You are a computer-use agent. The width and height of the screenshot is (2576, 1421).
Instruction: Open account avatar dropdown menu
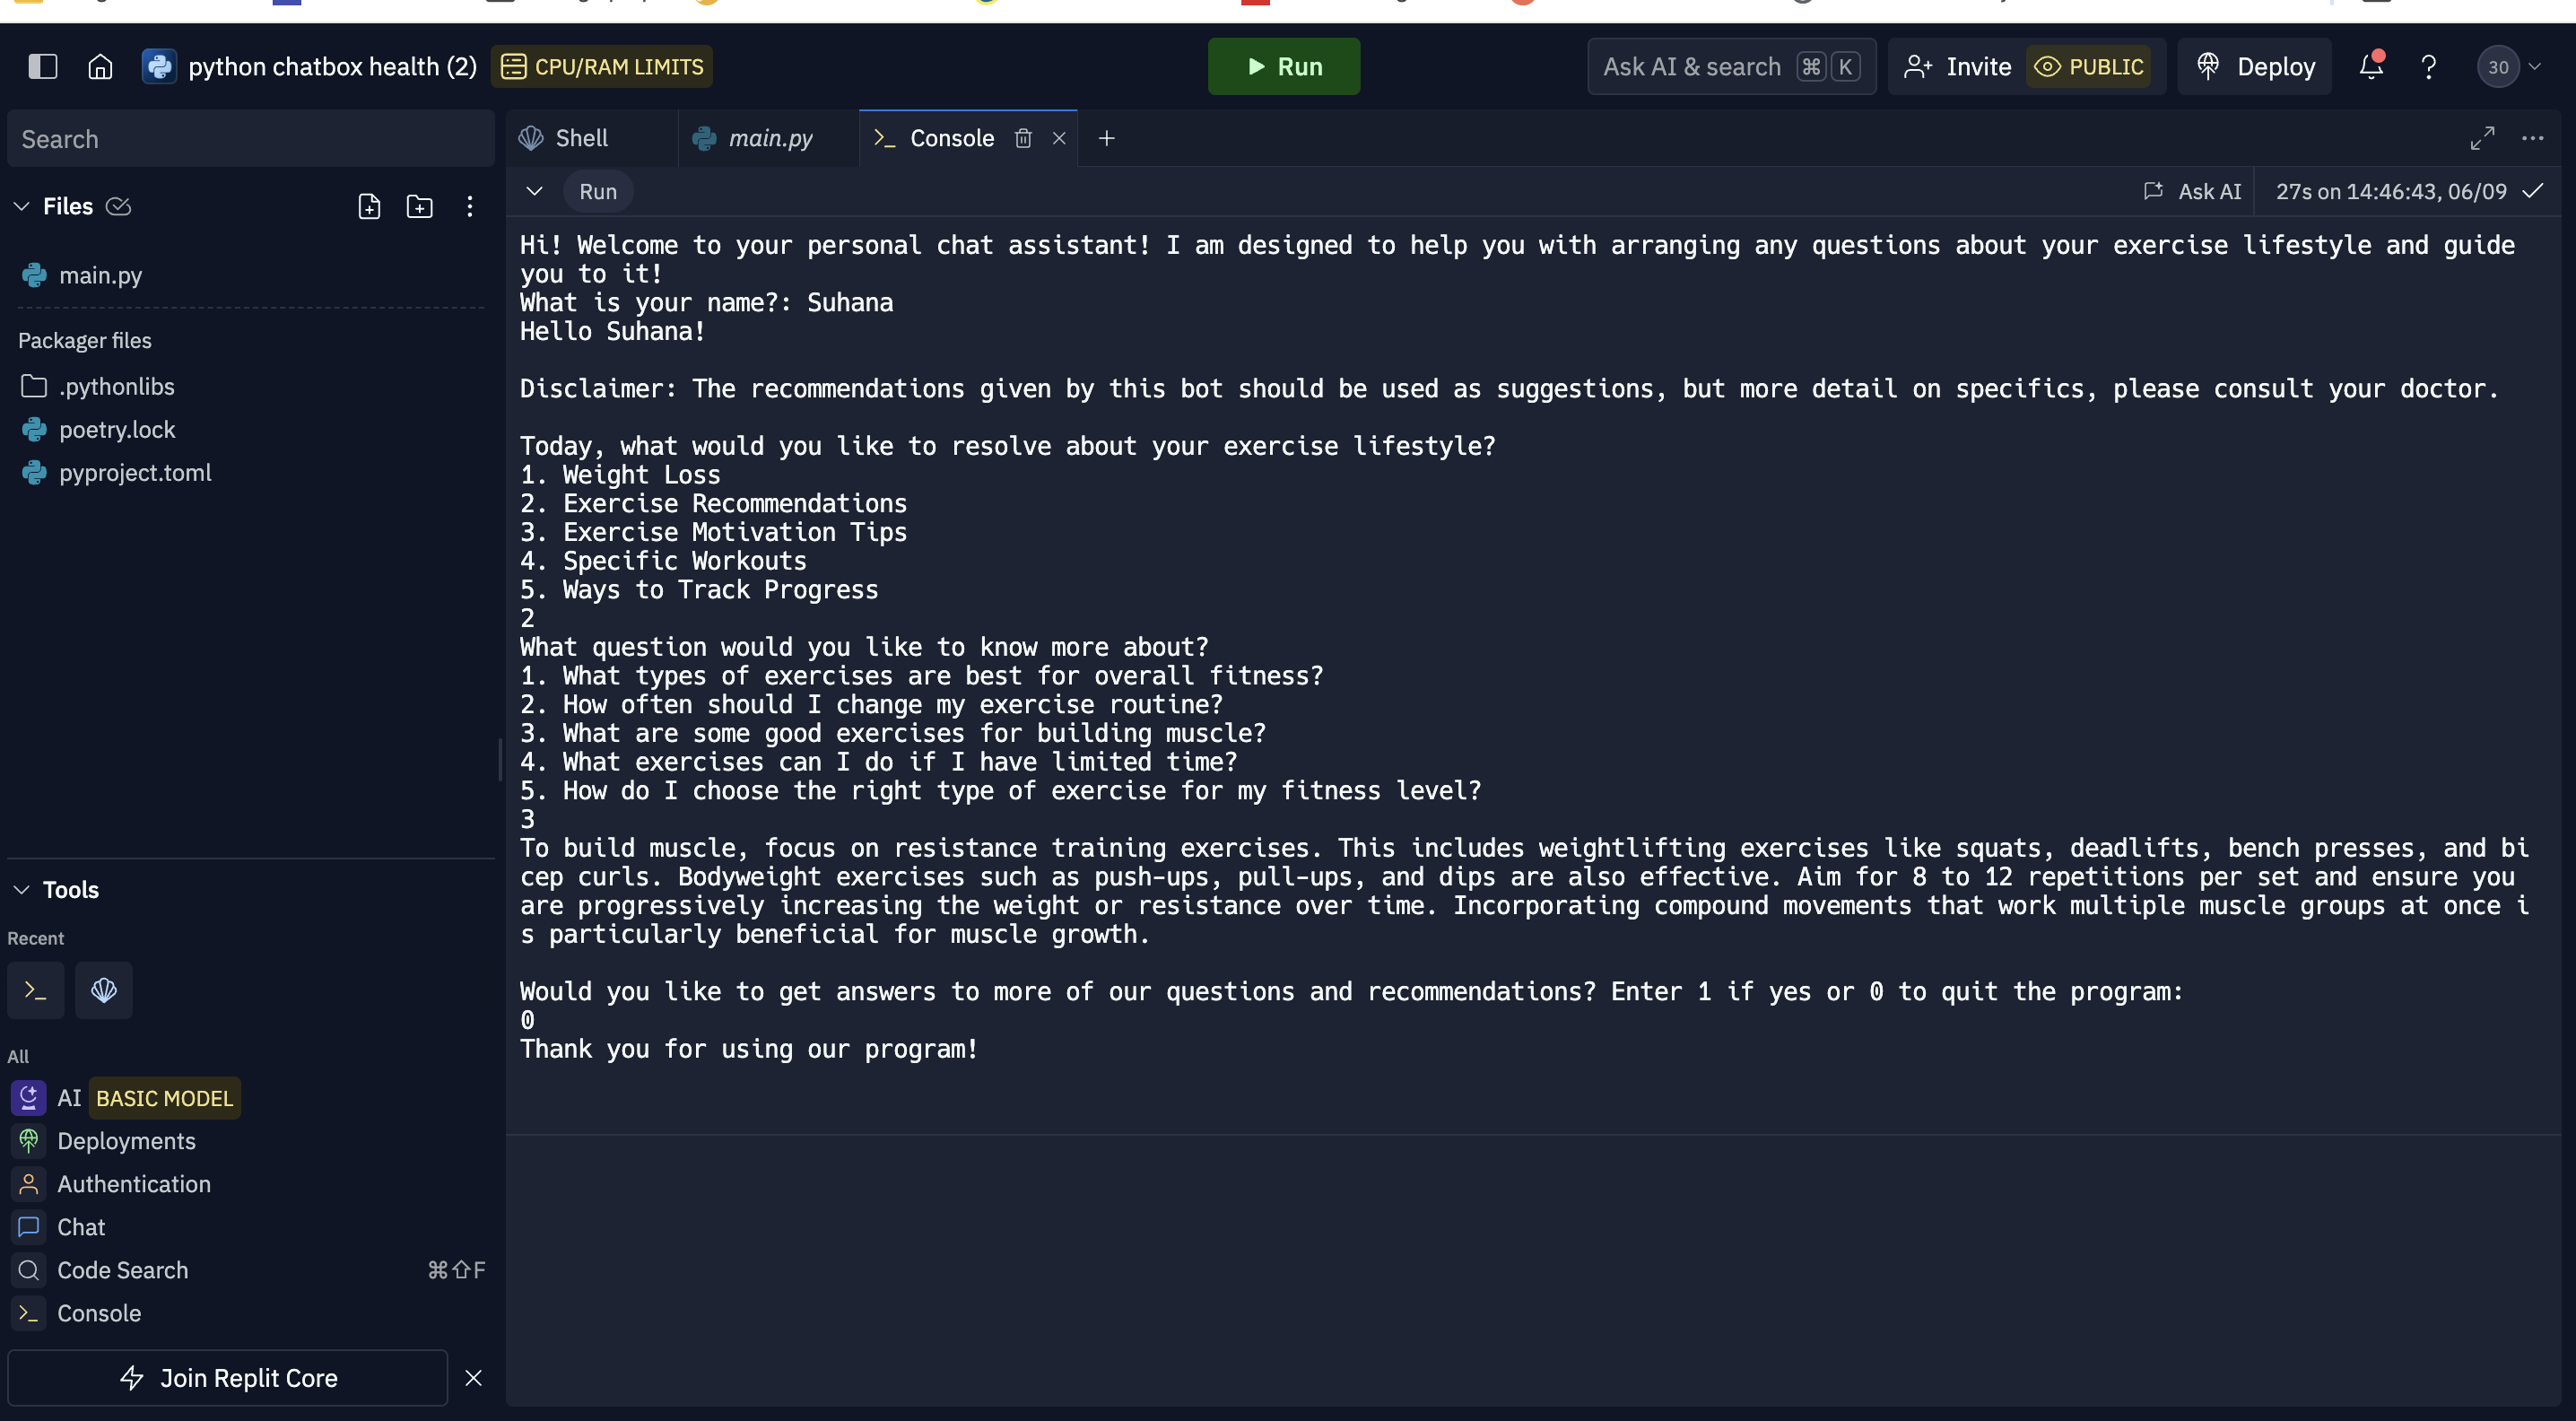point(2510,67)
